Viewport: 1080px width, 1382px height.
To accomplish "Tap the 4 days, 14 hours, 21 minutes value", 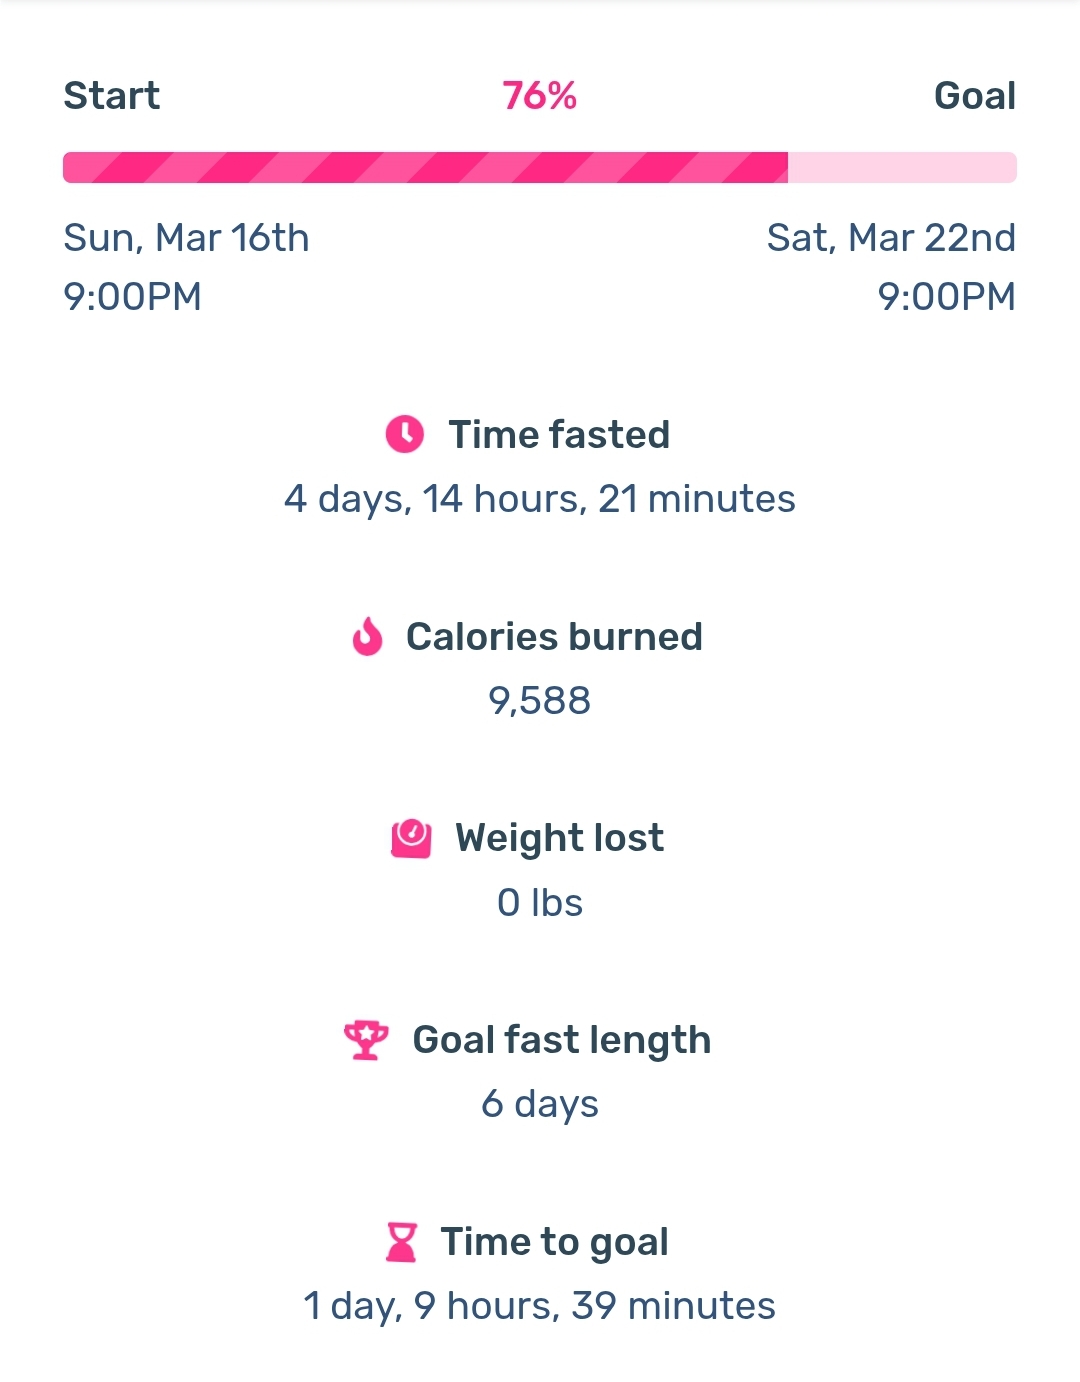I will (x=540, y=499).
